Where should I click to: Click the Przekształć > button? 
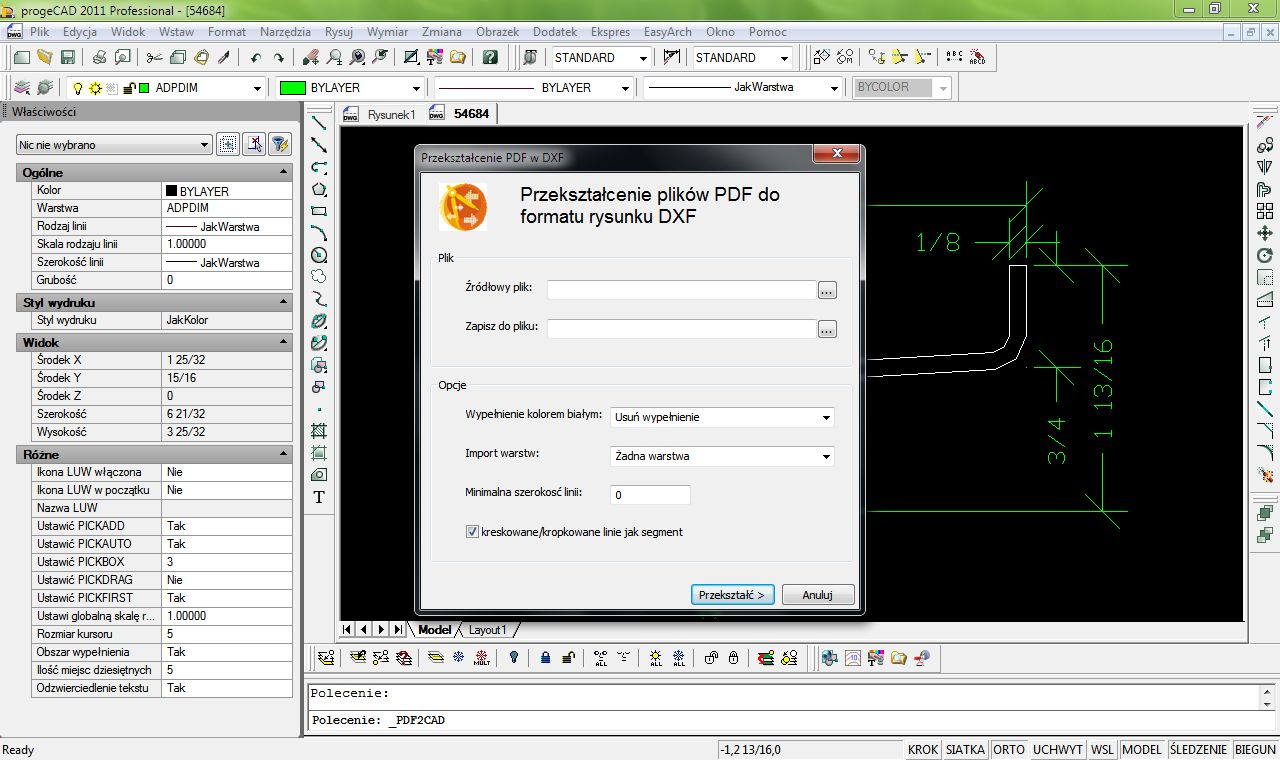coord(733,594)
